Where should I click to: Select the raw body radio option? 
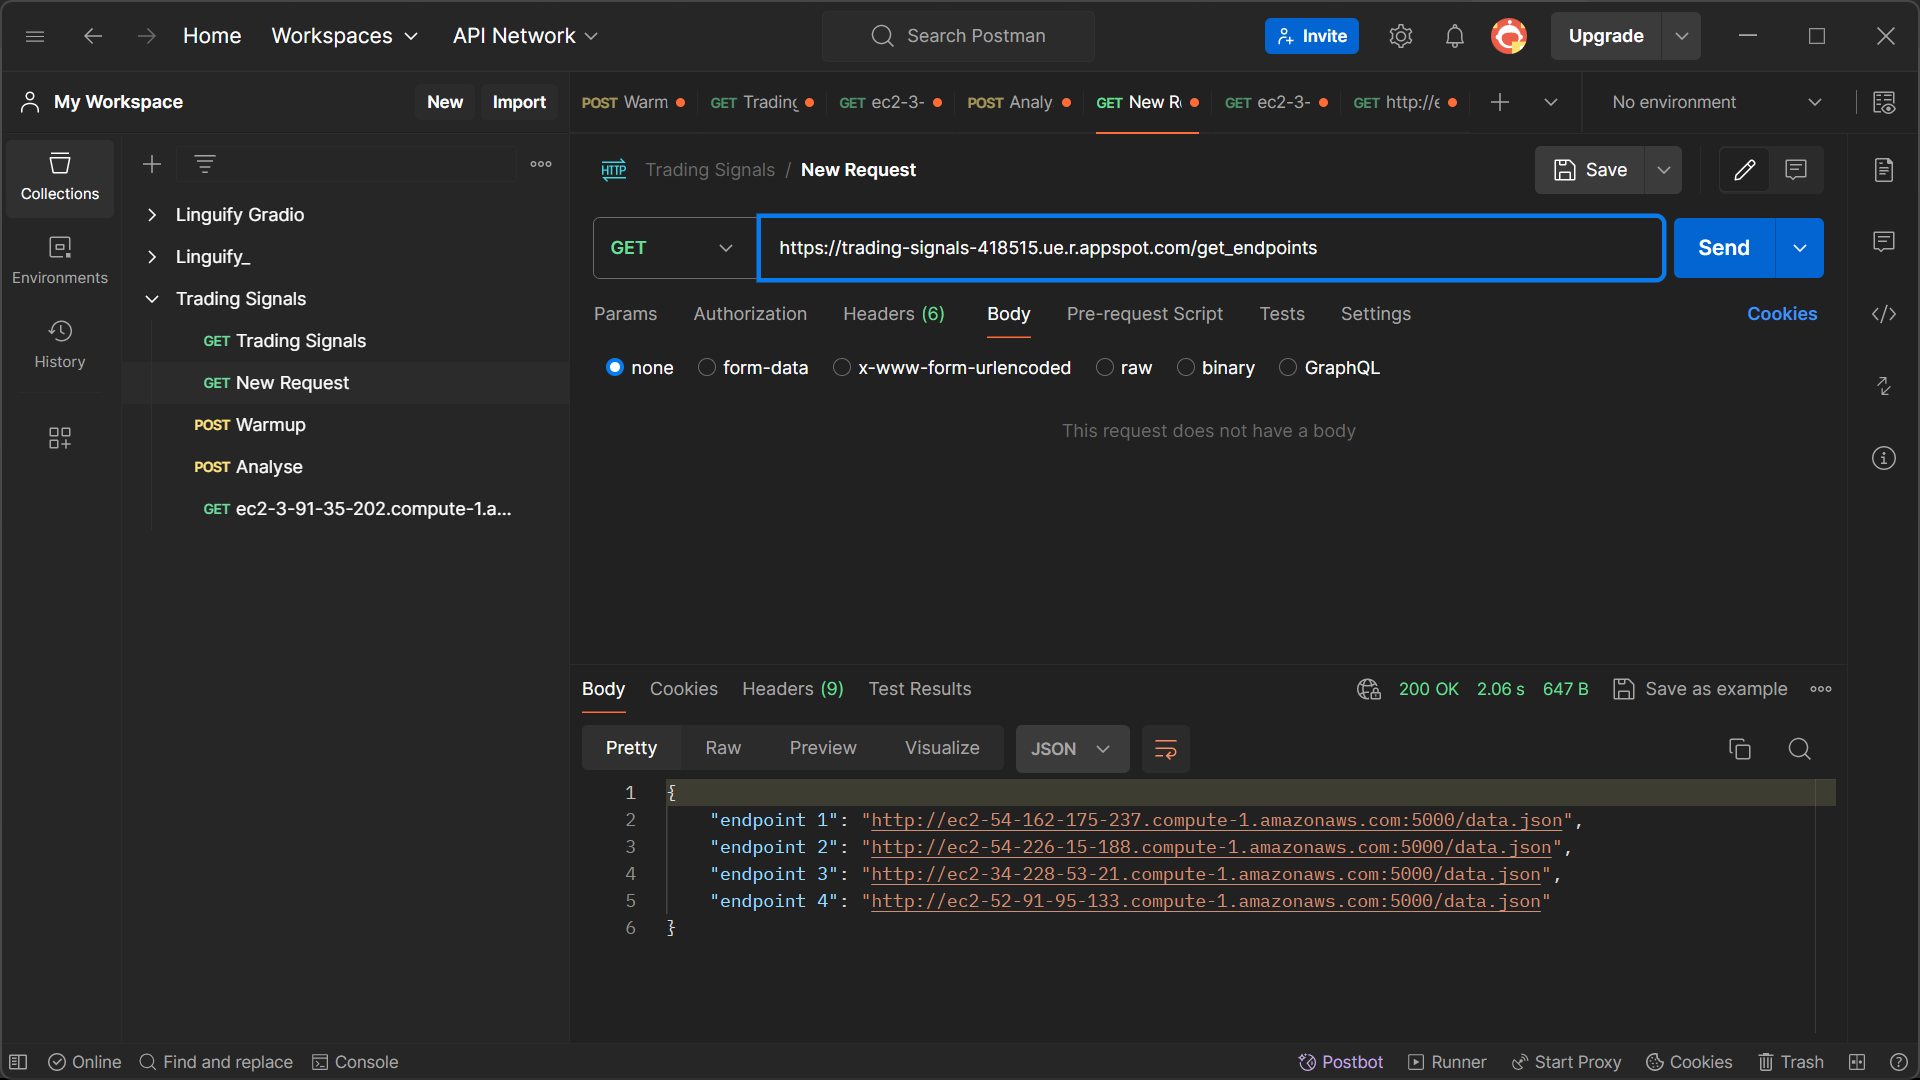coord(1105,368)
